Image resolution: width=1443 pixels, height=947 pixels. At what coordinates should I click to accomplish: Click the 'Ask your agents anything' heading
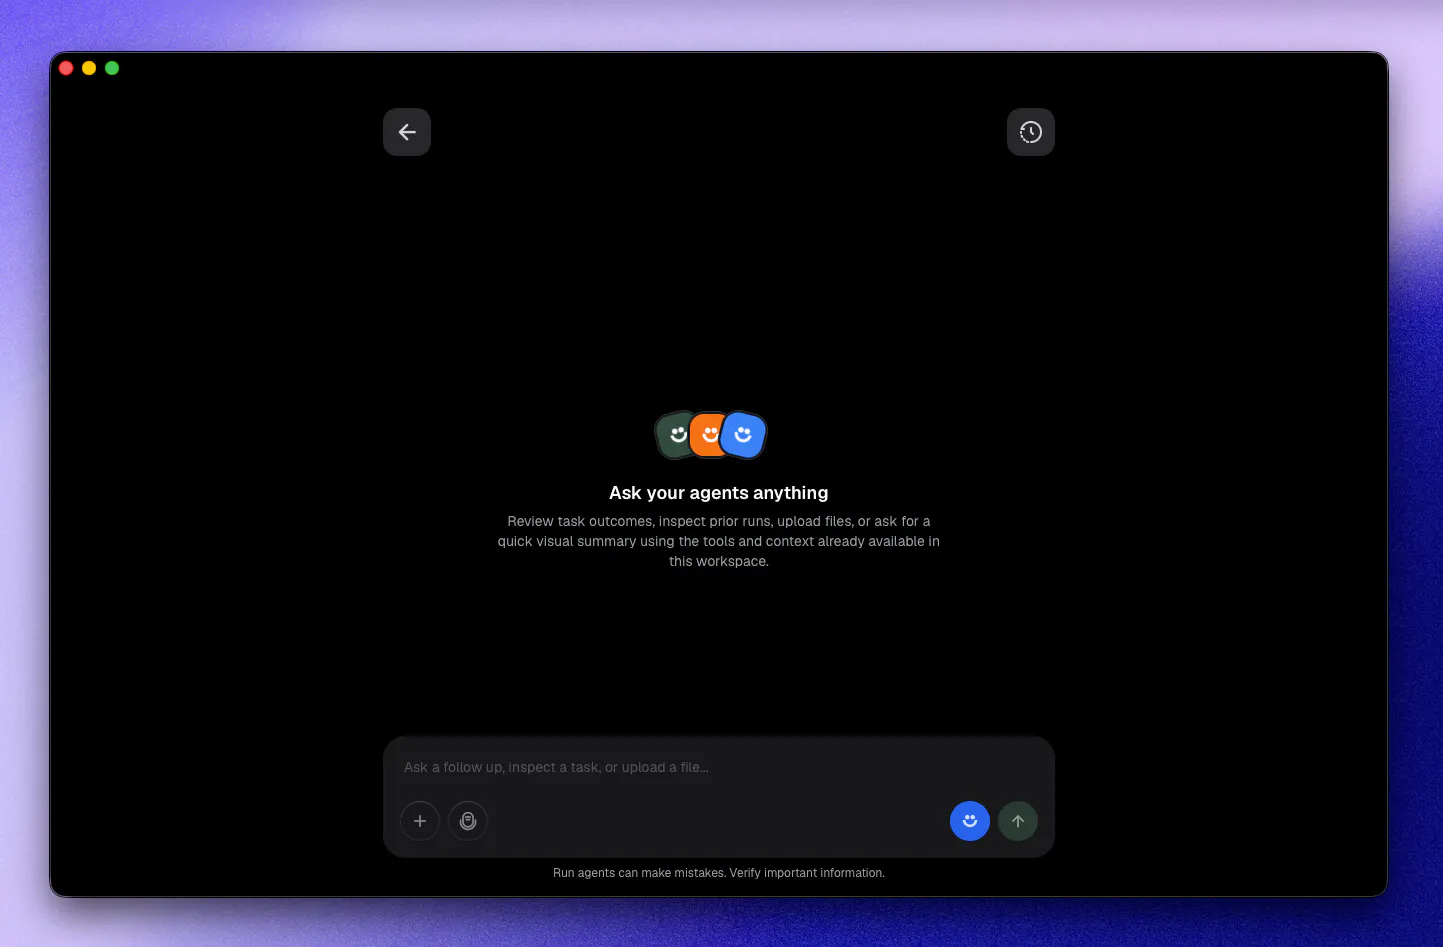click(719, 493)
